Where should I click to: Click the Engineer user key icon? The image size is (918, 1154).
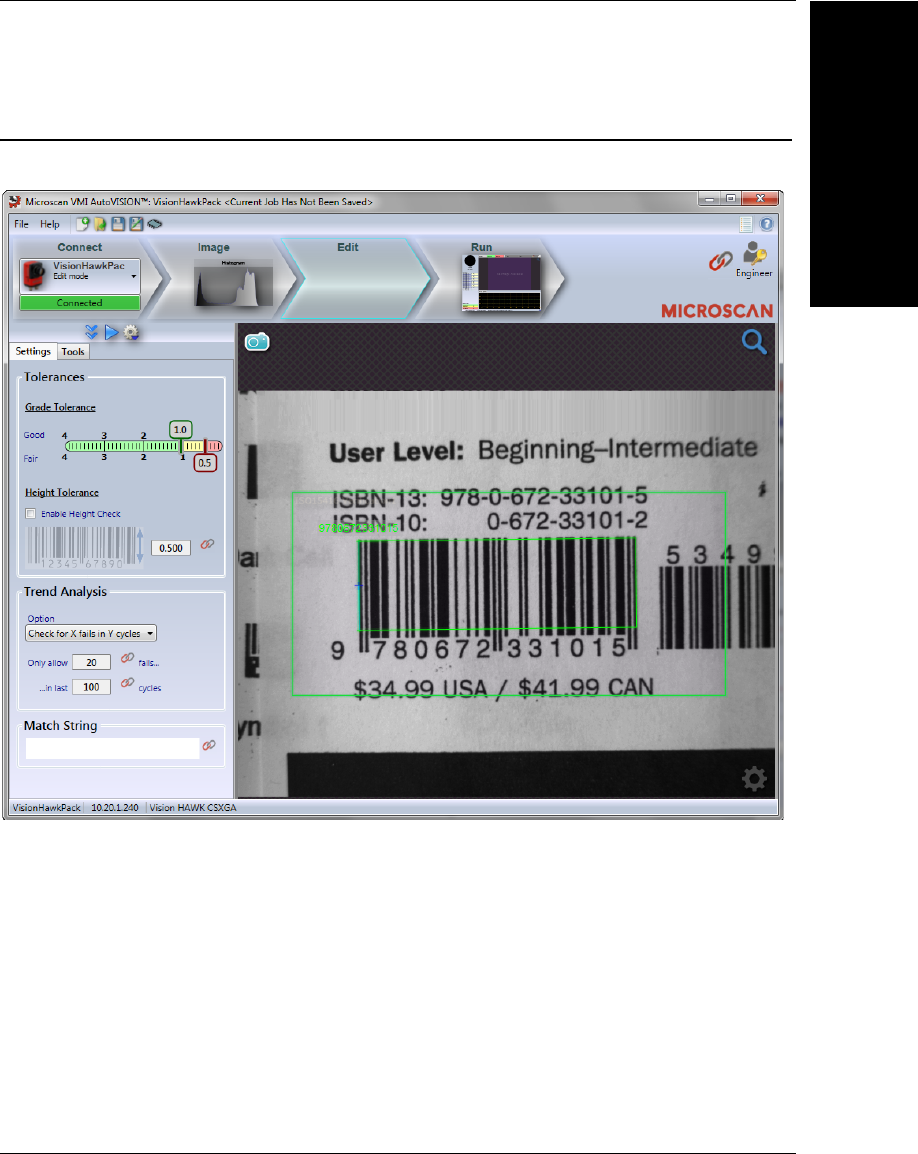point(755,253)
